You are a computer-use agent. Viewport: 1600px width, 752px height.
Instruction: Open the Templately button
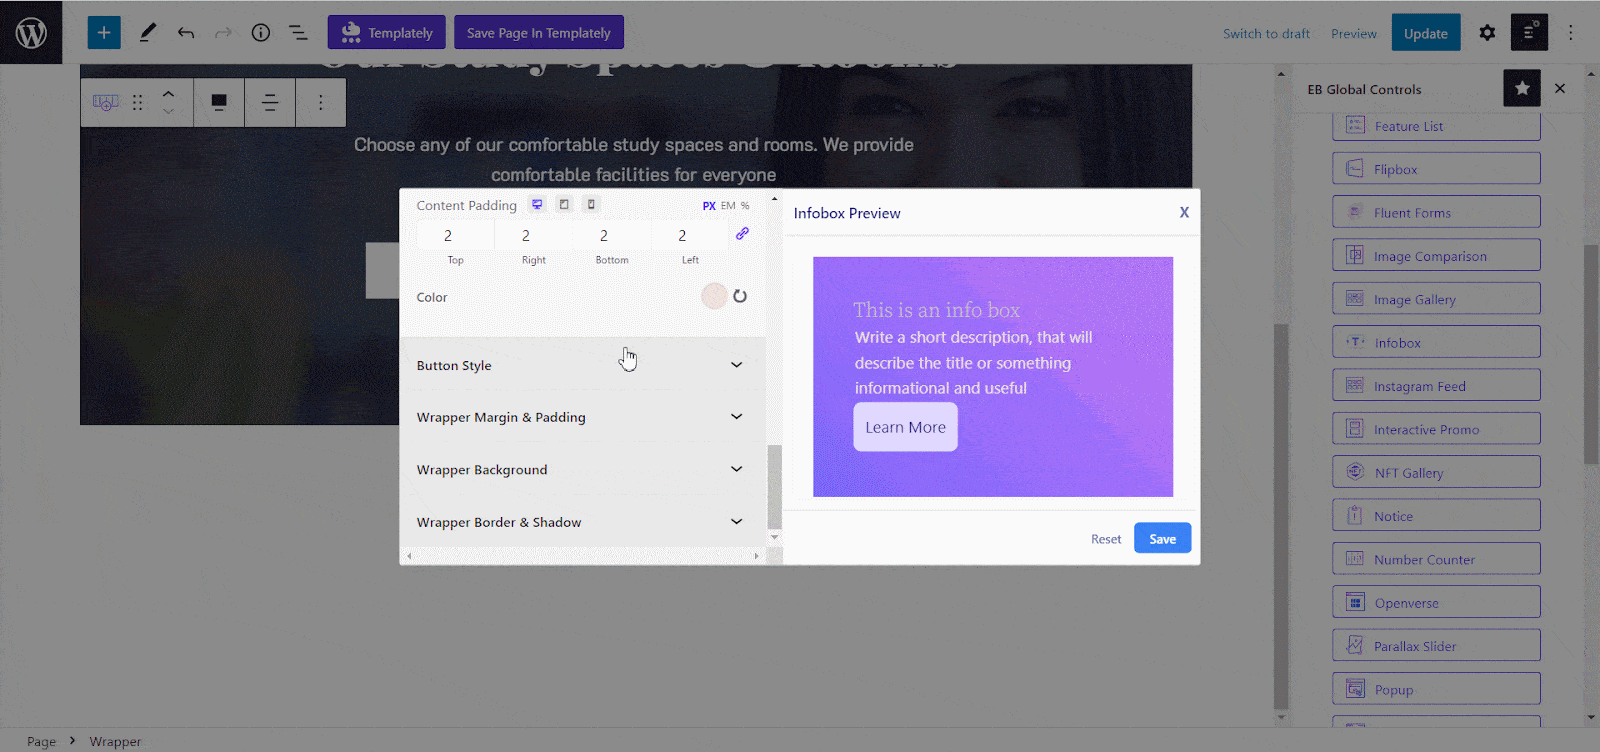[387, 32]
